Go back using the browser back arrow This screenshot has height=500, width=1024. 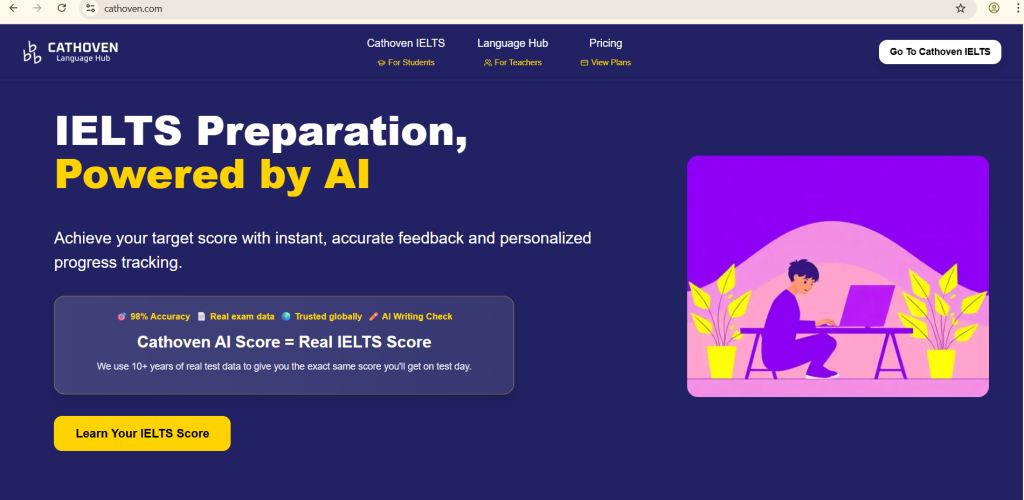tap(12, 8)
